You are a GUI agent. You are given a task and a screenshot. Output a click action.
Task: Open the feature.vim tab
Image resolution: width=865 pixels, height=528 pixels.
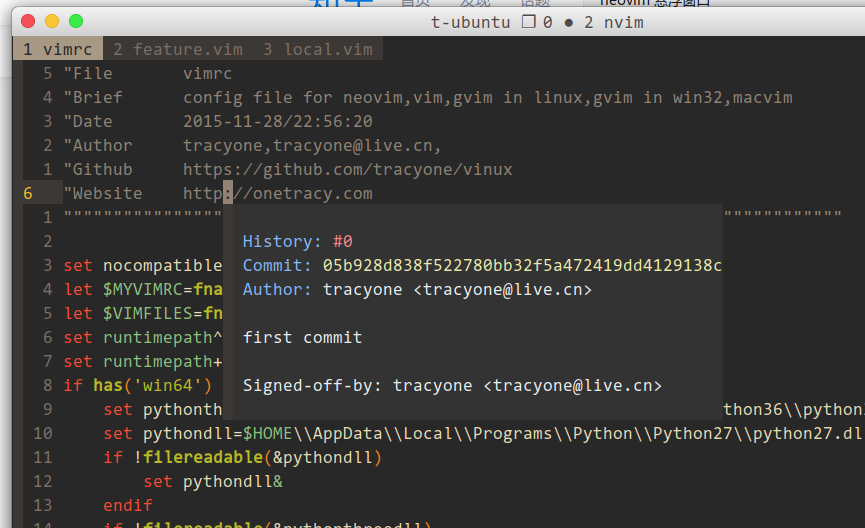tap(178, 49)
